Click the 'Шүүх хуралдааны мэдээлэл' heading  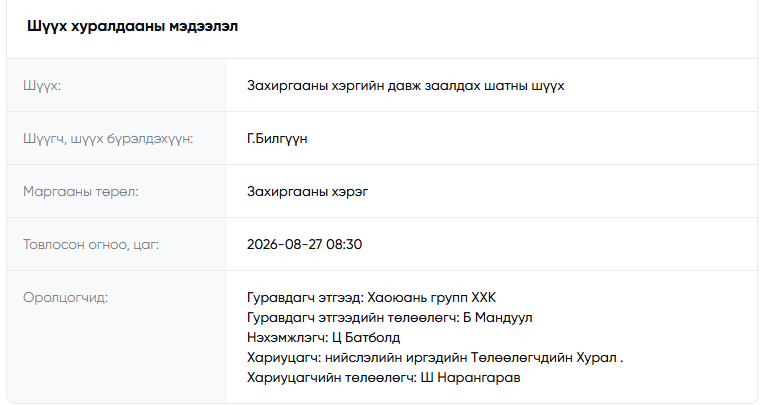click(x=132, y=26)
